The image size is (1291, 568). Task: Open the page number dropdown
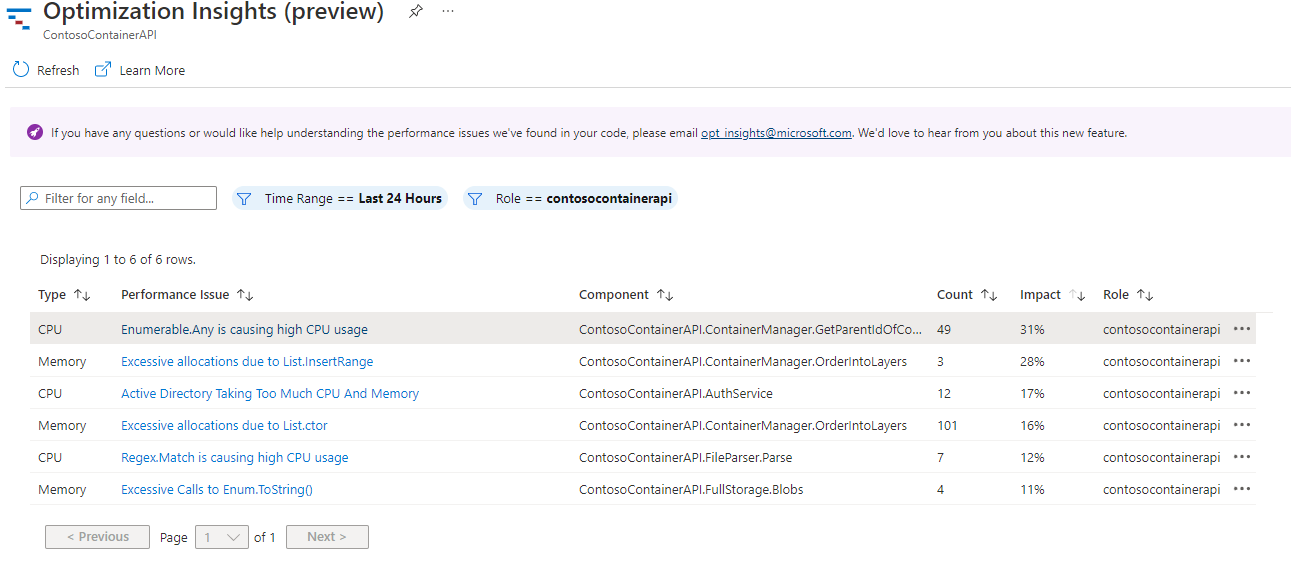[x=222, y=537]
